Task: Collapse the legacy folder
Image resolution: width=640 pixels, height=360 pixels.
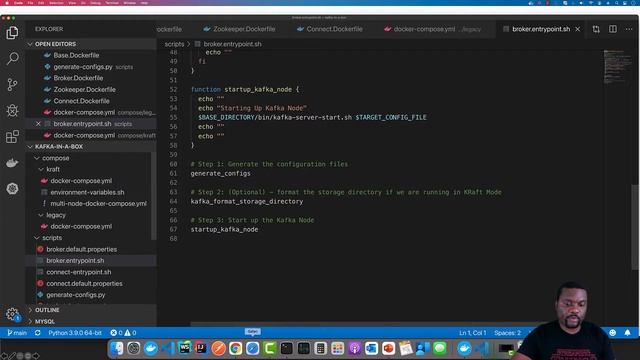Action: coord(41,215)
